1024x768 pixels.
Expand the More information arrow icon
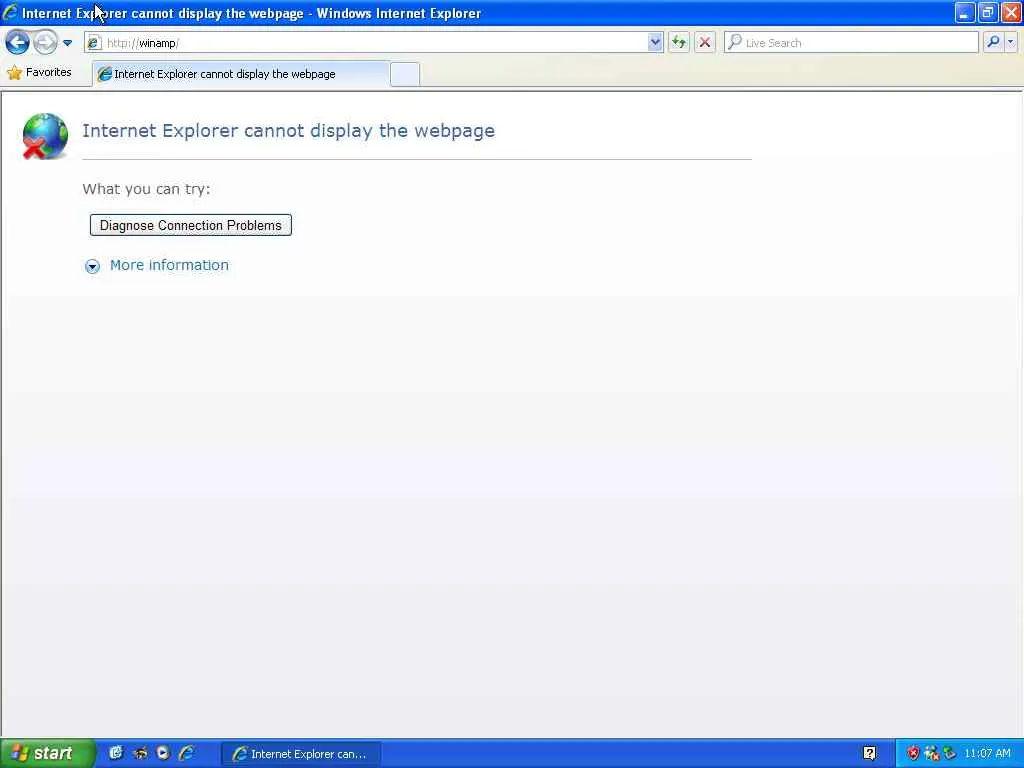click(92, 266)
